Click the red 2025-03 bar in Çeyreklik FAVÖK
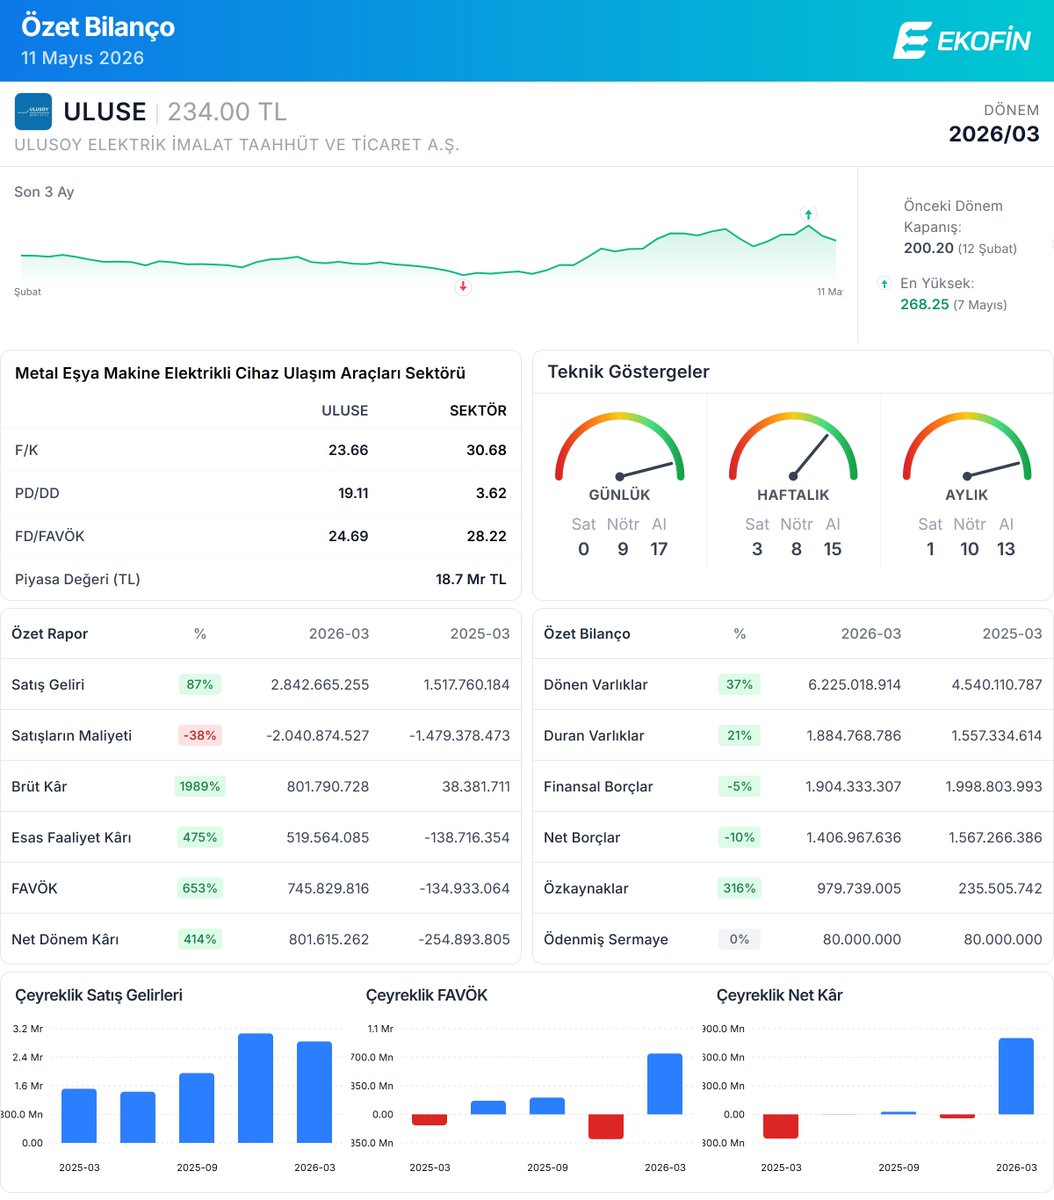Viewport: 1054px width, 1200px height. point(430,1120)
